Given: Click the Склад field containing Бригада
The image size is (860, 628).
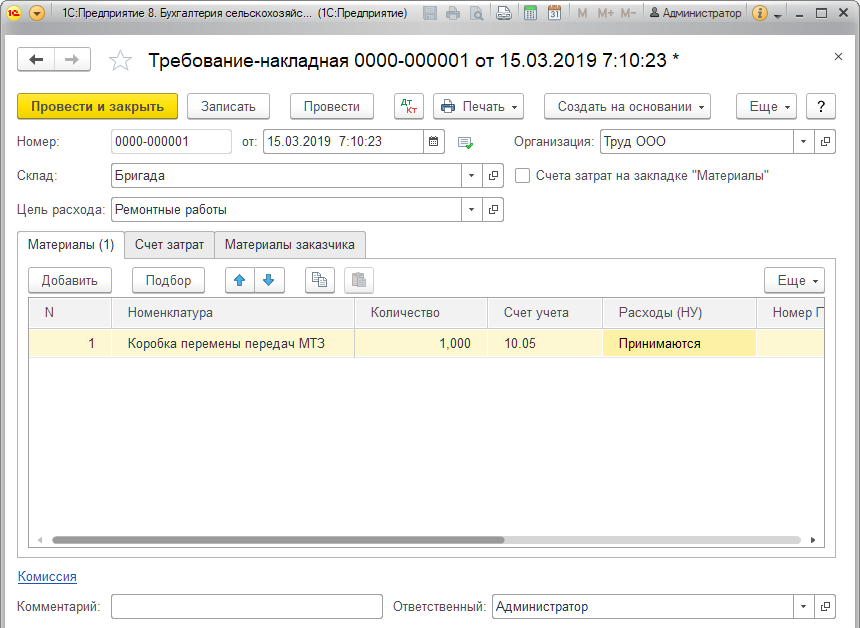Looking at the screenshot, I should point(286,176).
